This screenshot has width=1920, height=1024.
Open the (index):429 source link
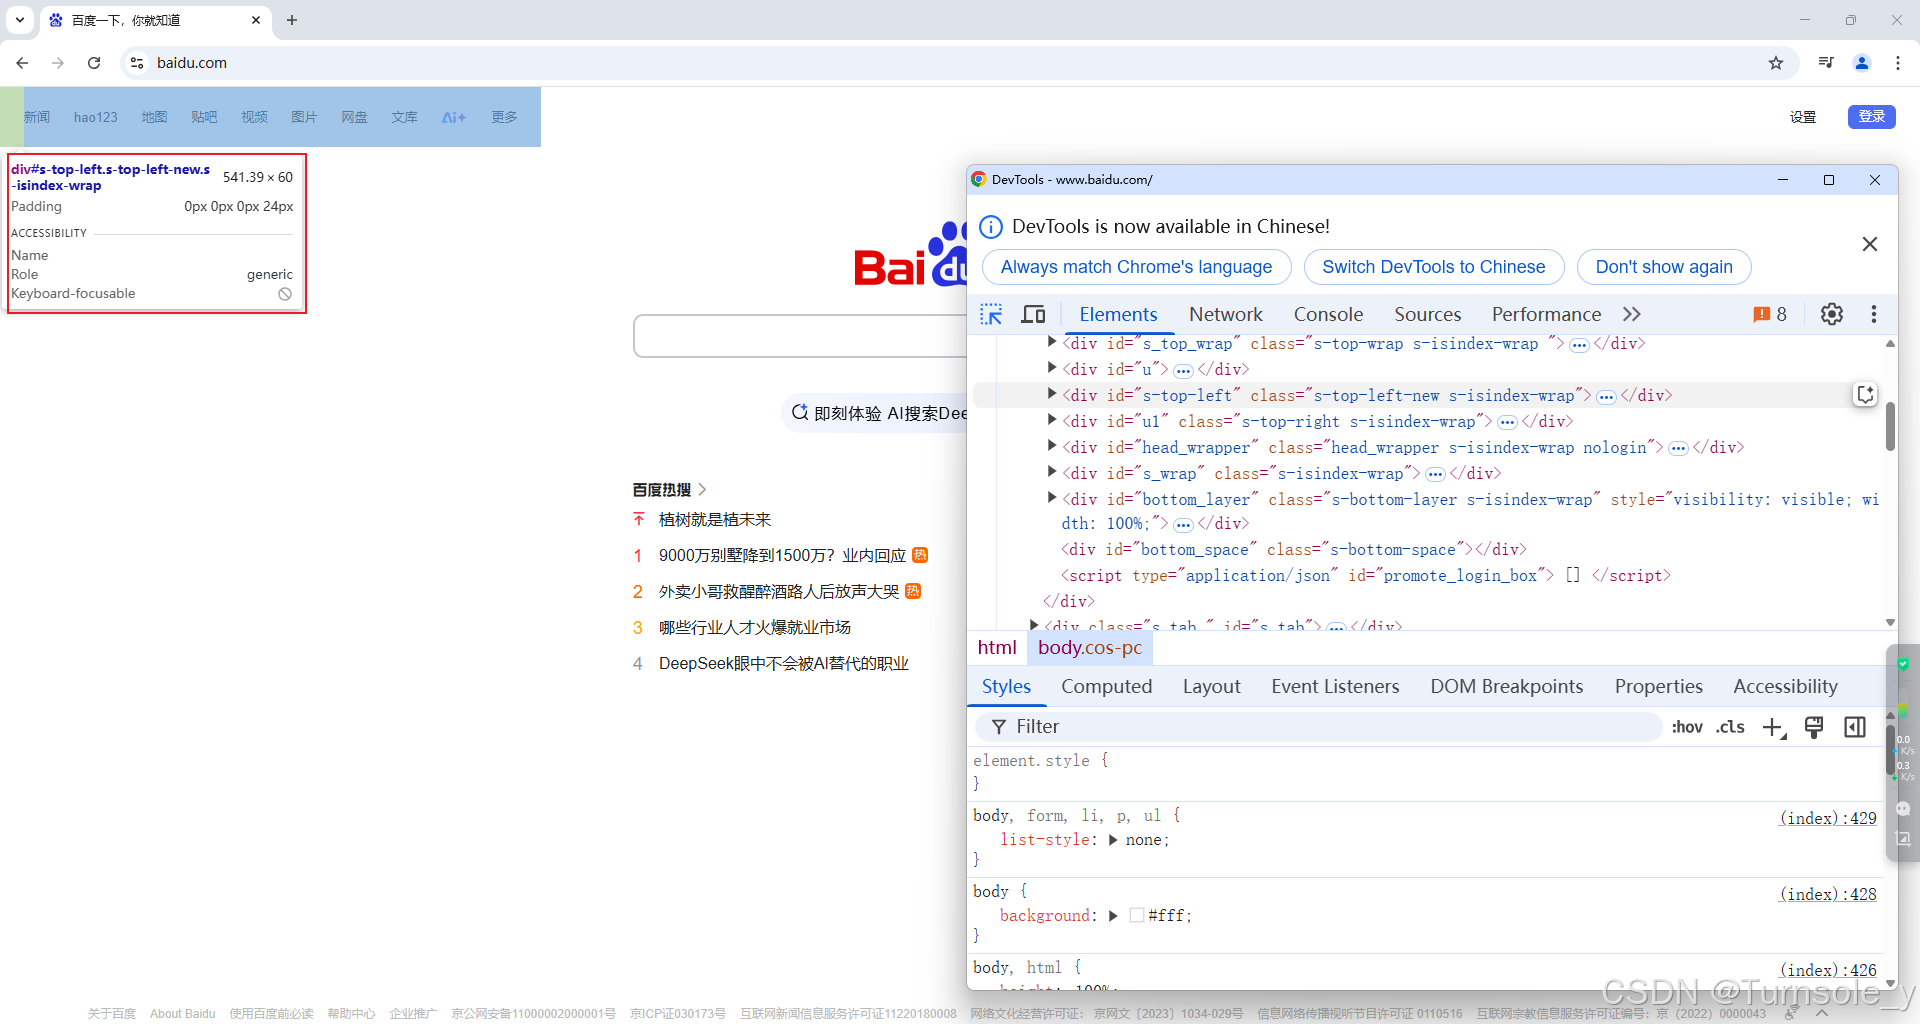coord(1828,818)
